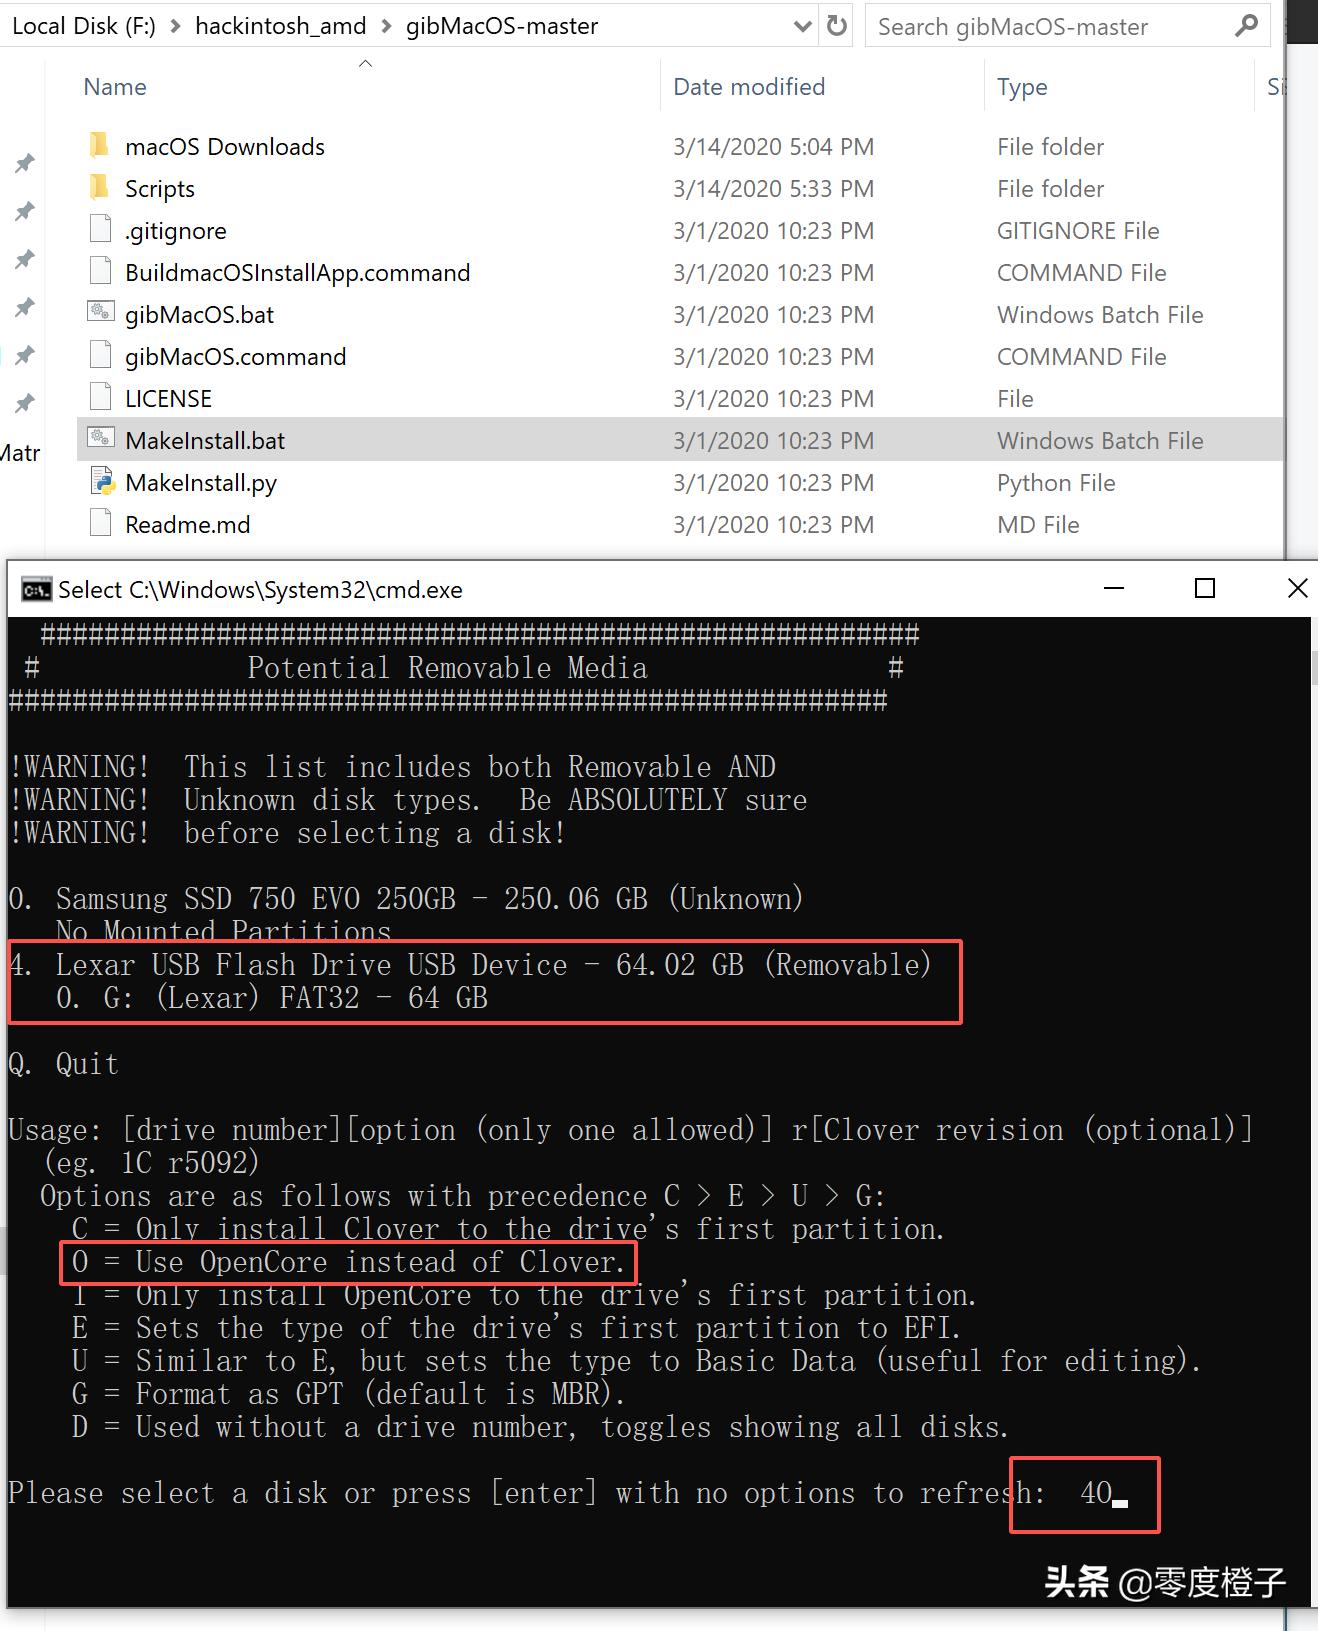Screen dimensions: 1318x1631
Task: Select the LICENSE file icon
Action: (100, 398)
